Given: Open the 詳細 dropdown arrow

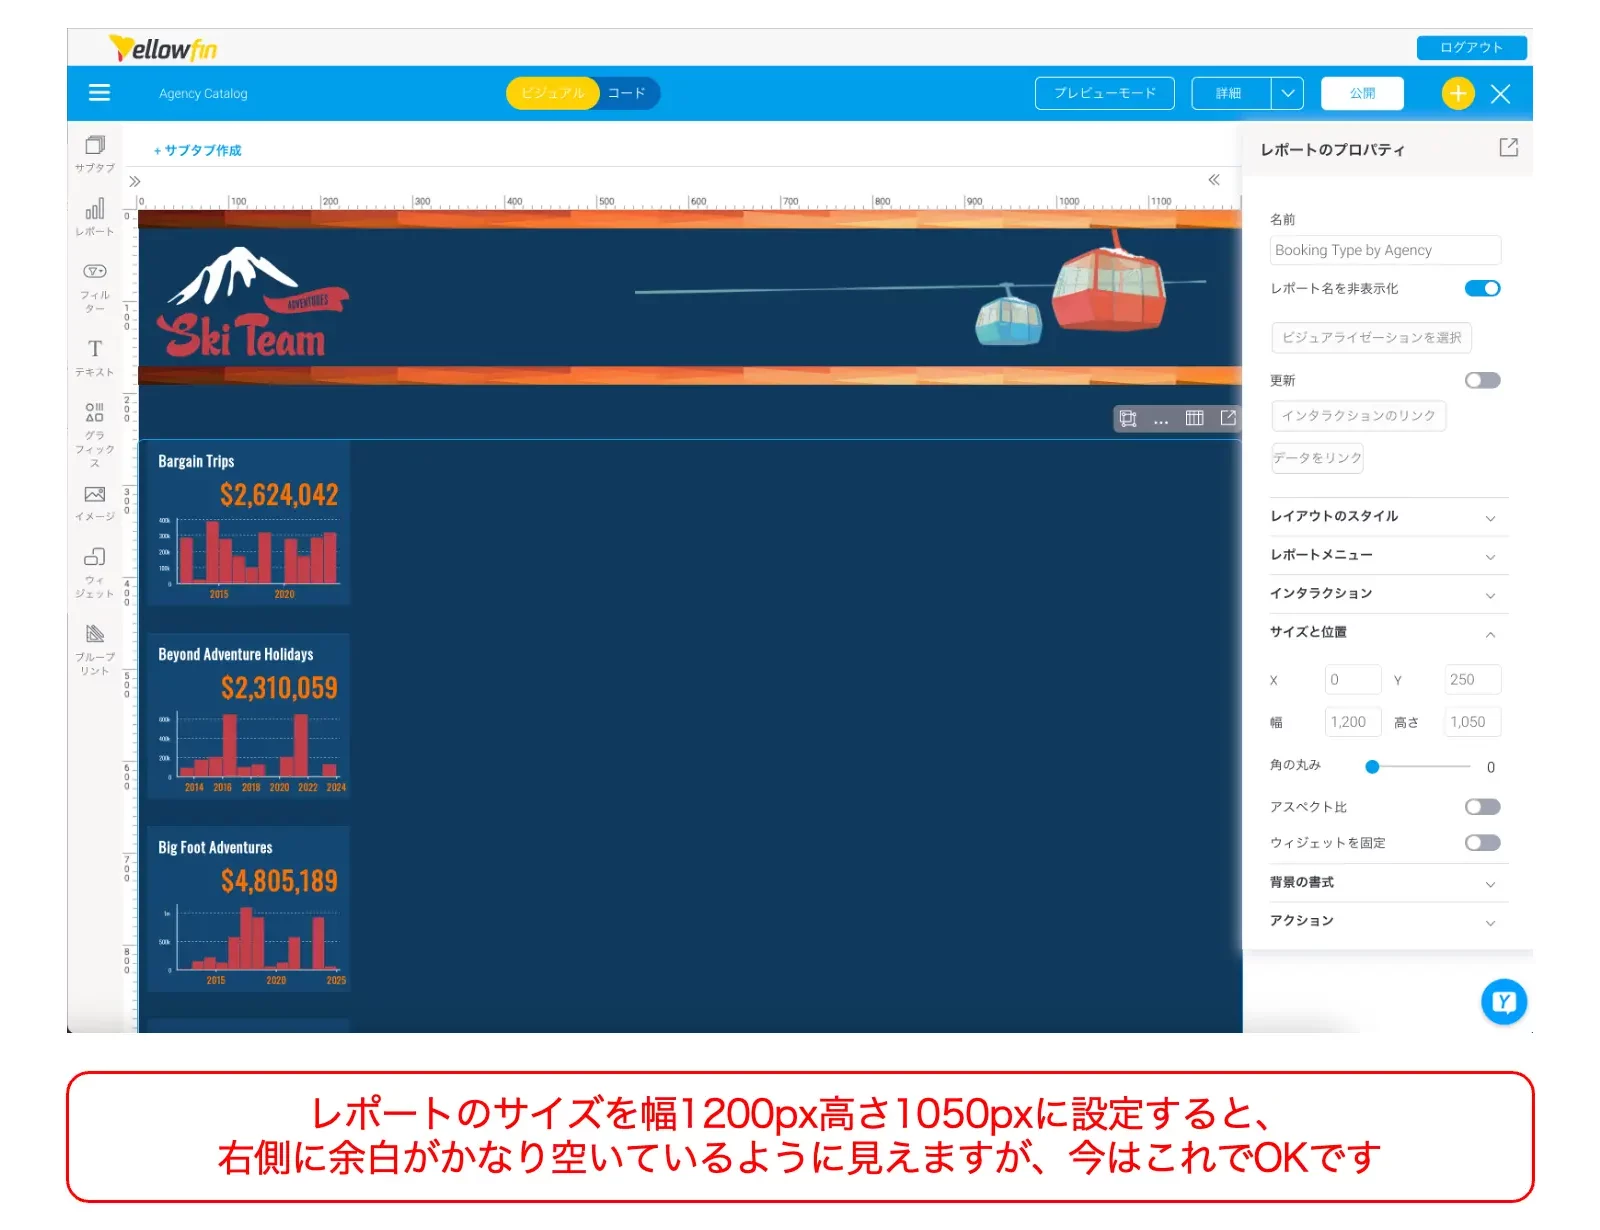Looking at the screenshot, I should tap(1288, 93).
